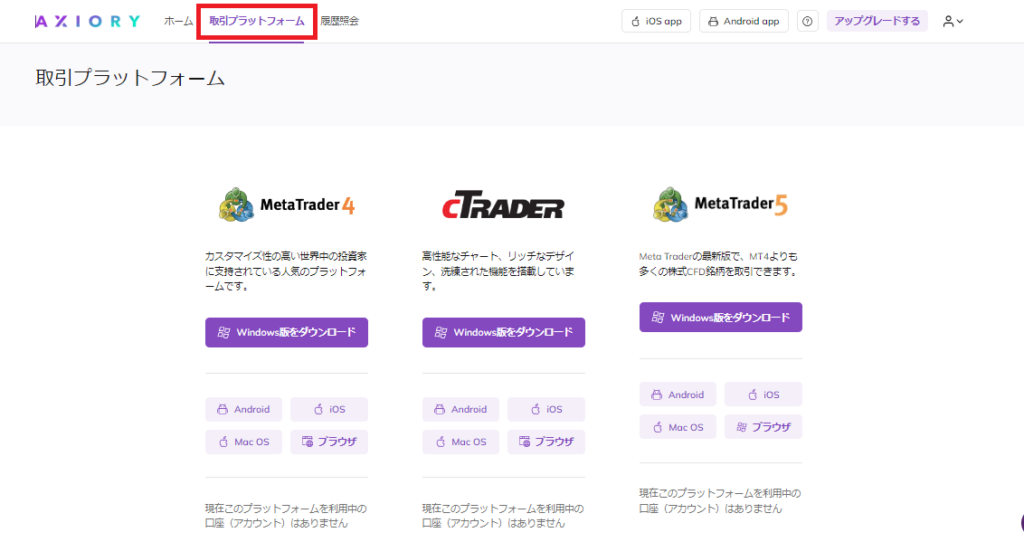
Task: Download MetaTrader 5 Windows version
Action: pyautogui.click(x=720, y=317)
